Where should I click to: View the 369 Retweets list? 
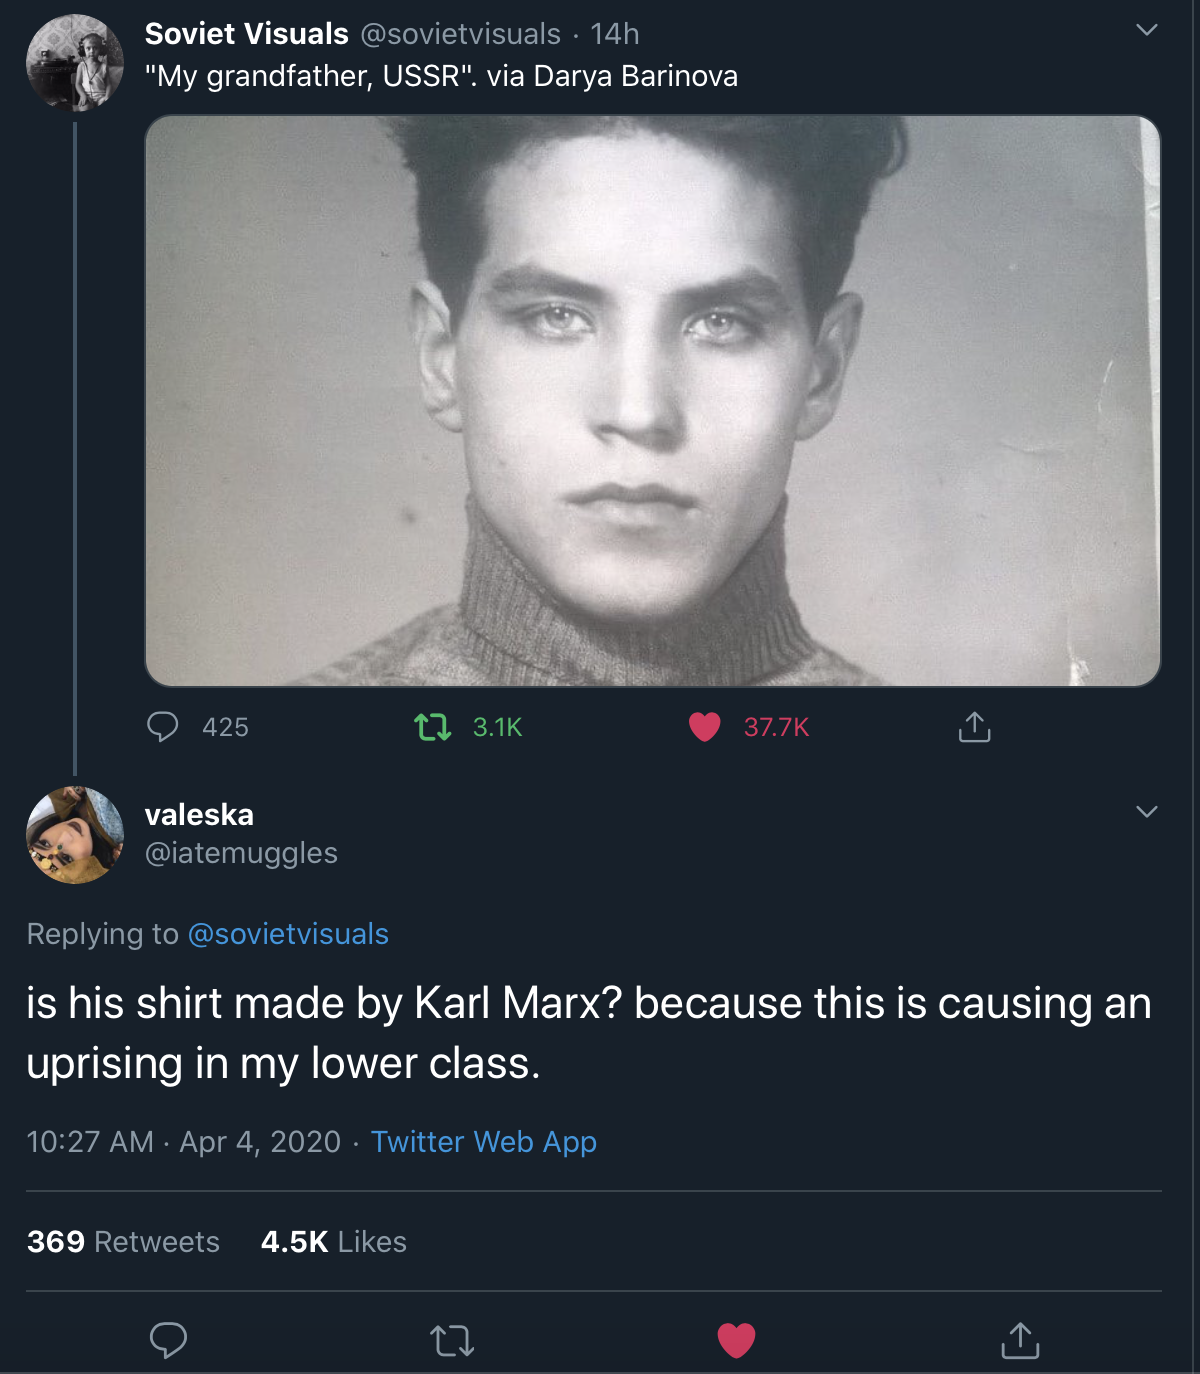(x=123, y=1242)
